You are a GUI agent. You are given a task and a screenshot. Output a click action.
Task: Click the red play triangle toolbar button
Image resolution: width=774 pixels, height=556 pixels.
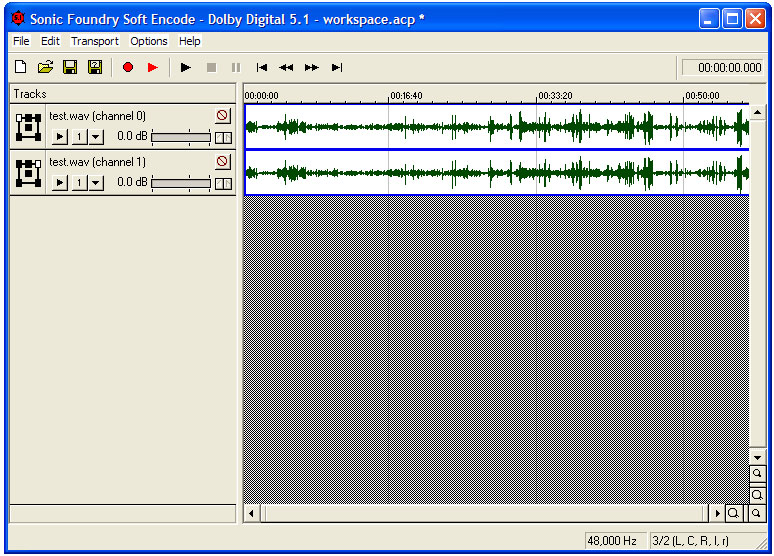click(153, 67)
